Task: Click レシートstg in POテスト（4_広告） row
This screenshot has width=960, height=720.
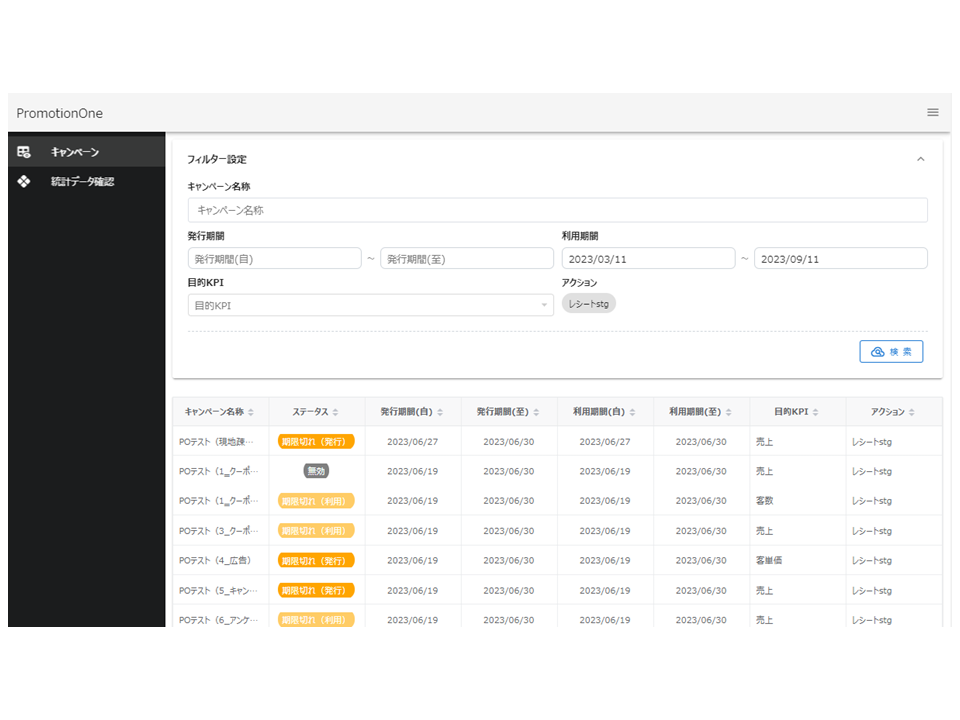Action: tap(871, 560)
